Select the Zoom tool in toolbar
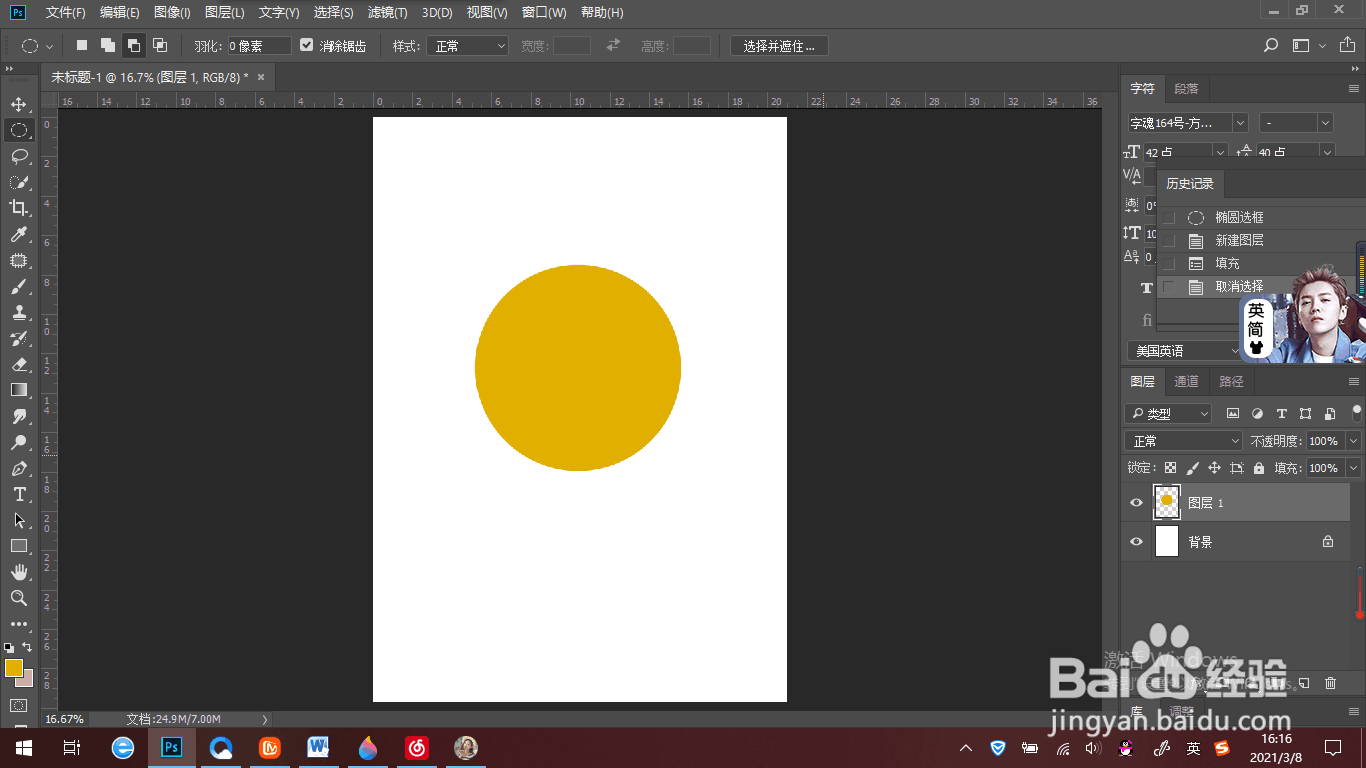The image size is (1366, 768). (19, 598)
